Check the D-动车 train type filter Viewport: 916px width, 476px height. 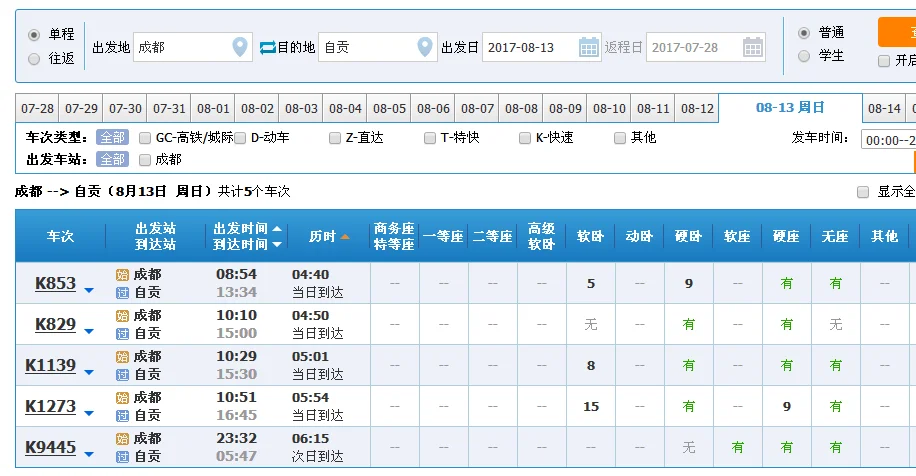coord(240,138)
